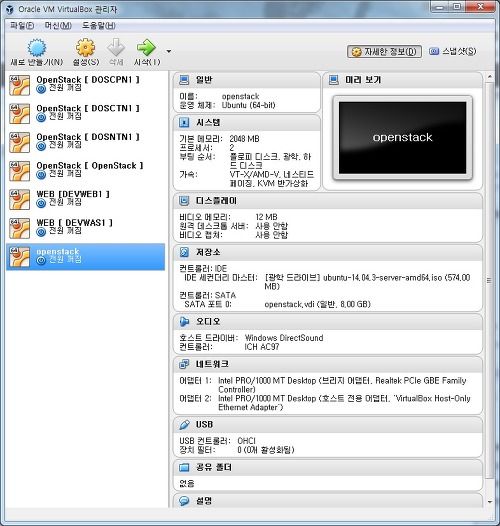This screenshot has height=526, width=500.
Task: Click OS icon of selected openstack VM
Action: 19,257
